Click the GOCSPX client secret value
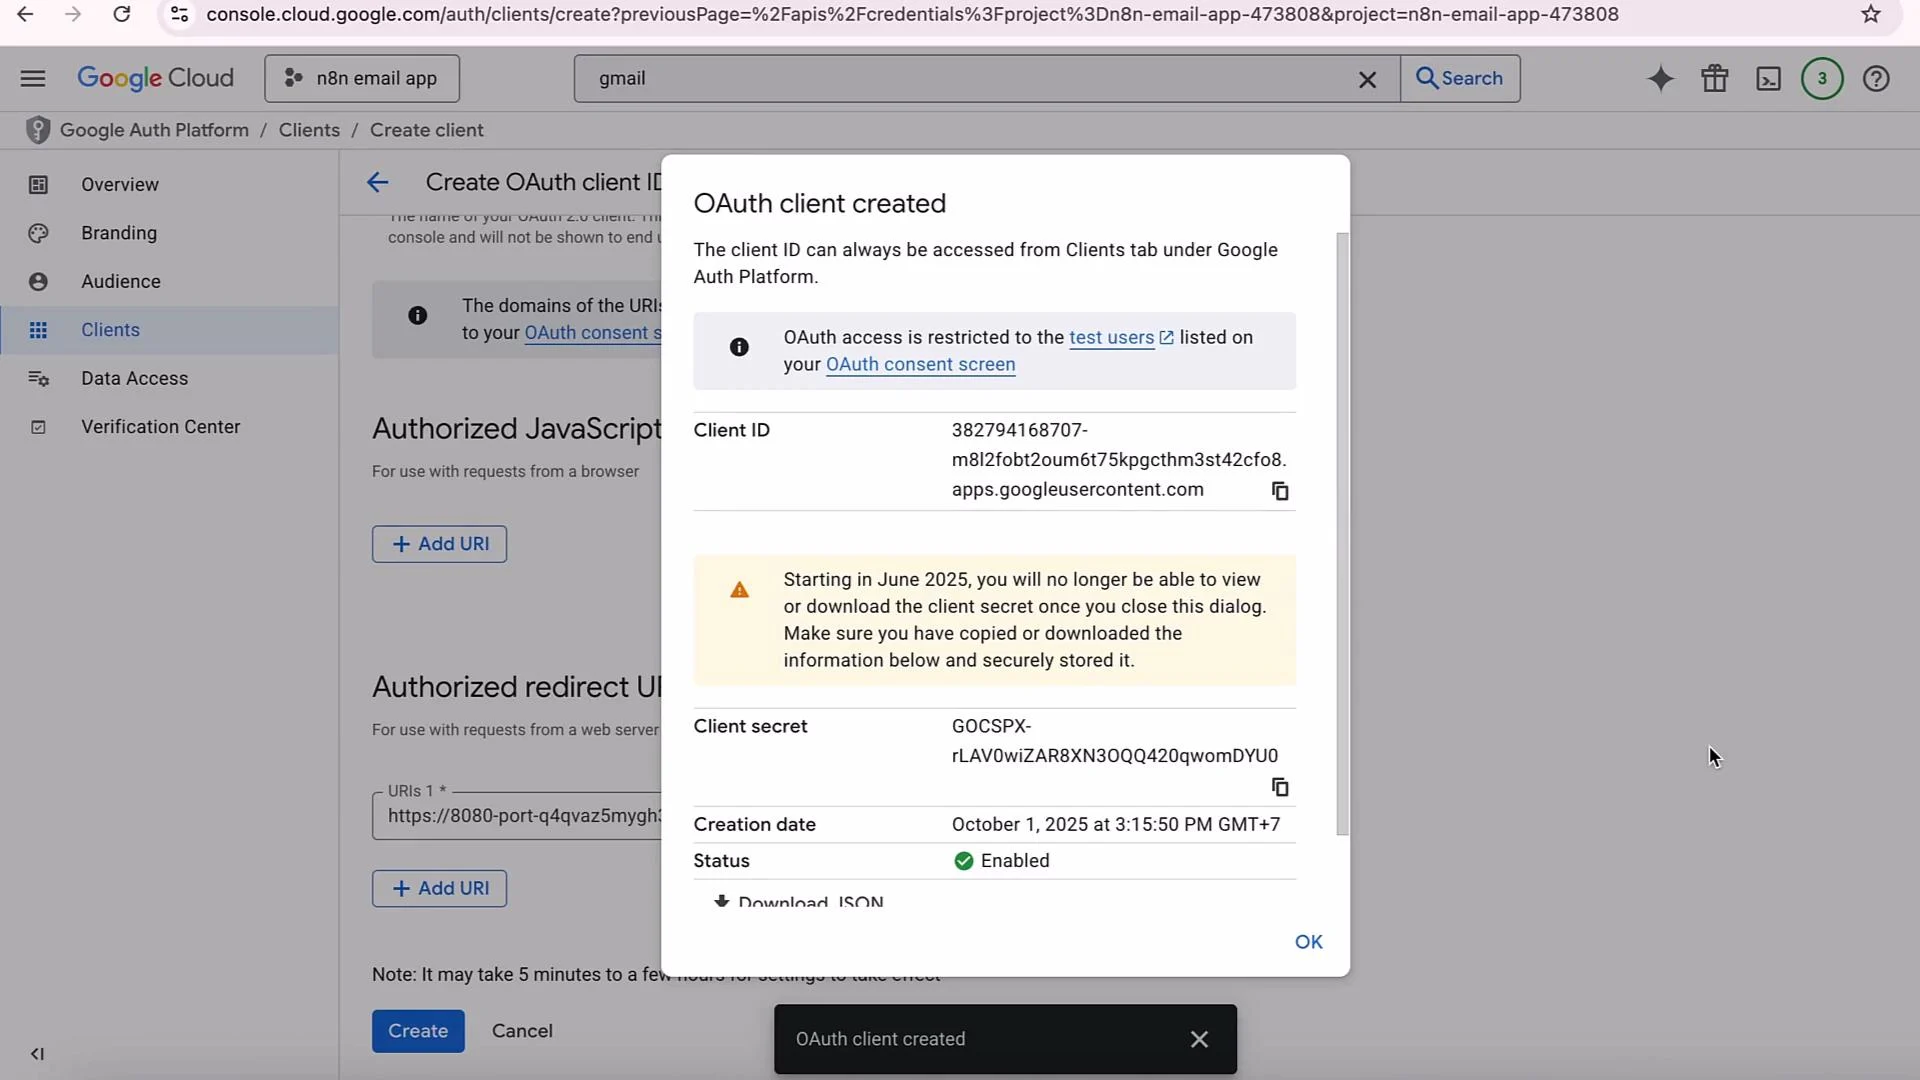The width and height of the screenshot is (1920, 1080). tap(1115, 741)
